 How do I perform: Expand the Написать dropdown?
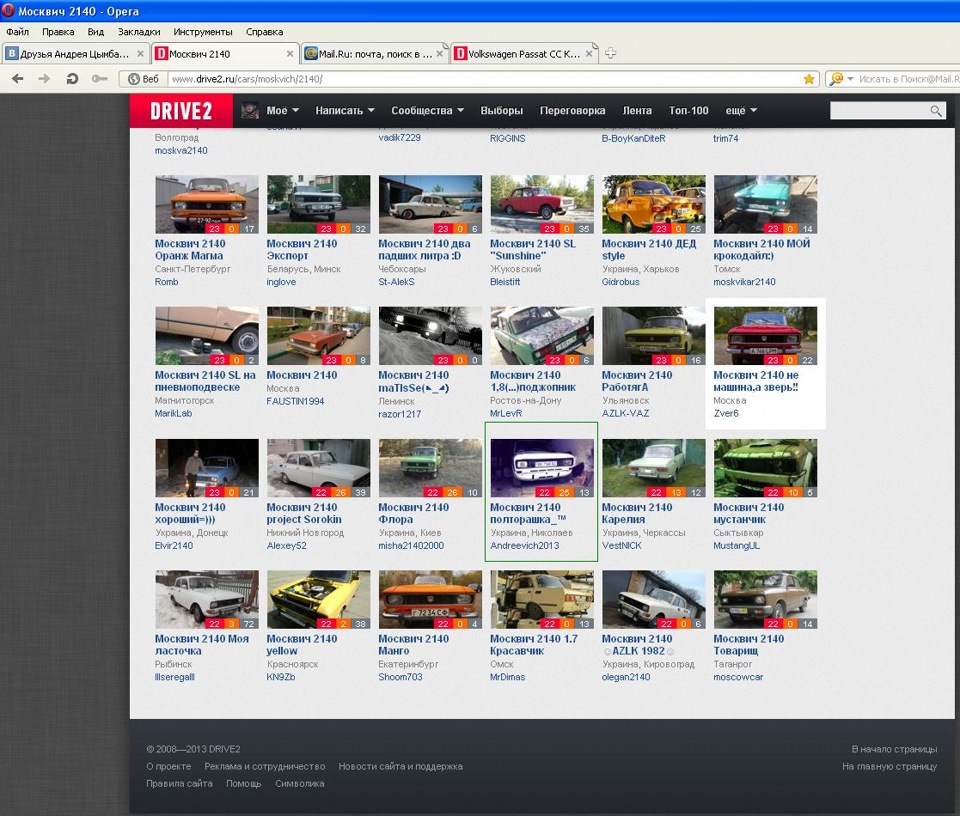[345, 111]
